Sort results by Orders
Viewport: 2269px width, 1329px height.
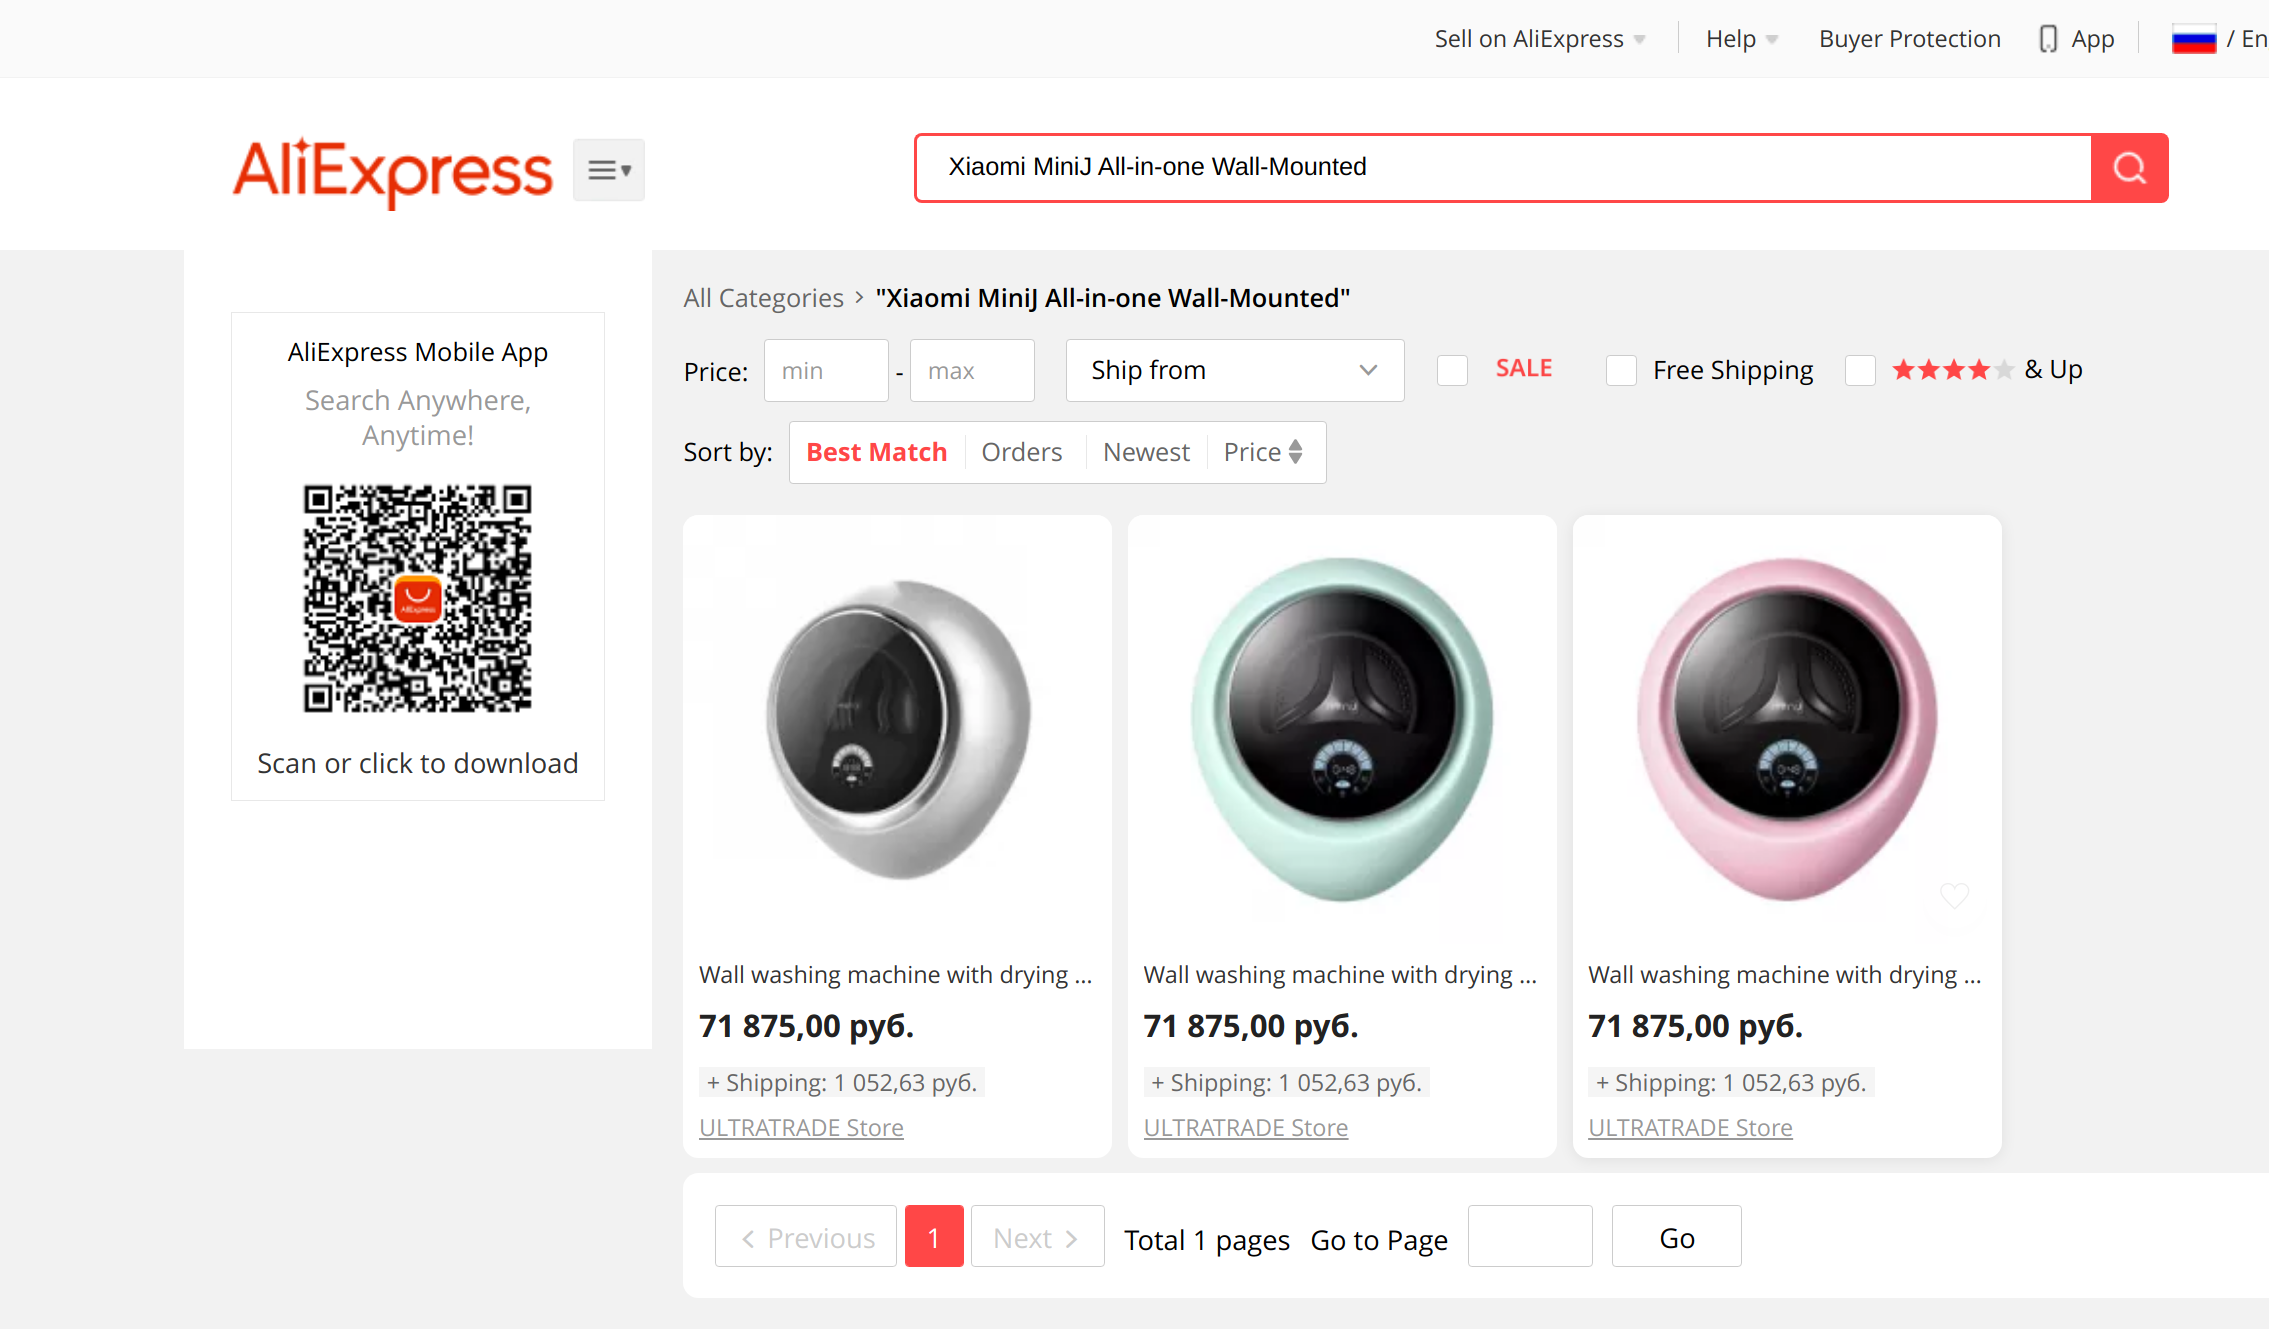pos(1021,452)
